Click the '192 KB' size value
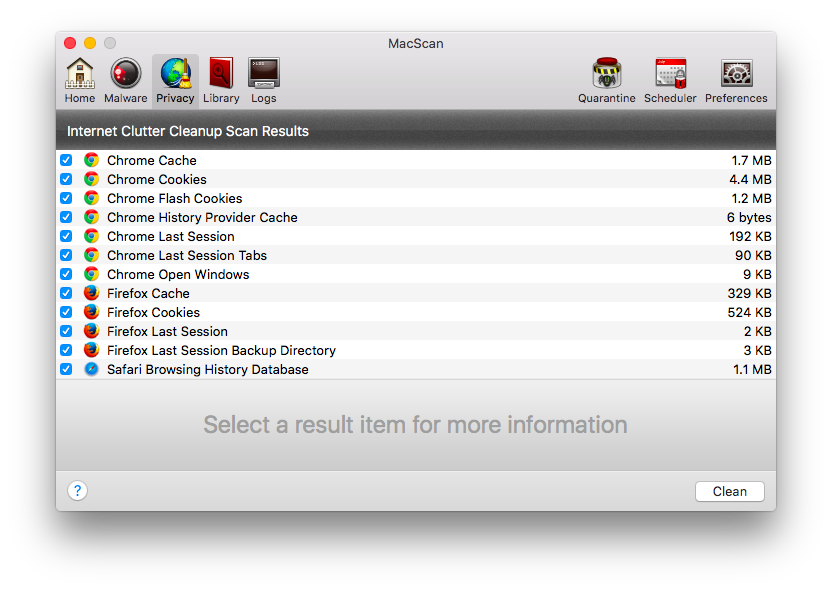This screenshot has height=591, width=832. point(750,236)
